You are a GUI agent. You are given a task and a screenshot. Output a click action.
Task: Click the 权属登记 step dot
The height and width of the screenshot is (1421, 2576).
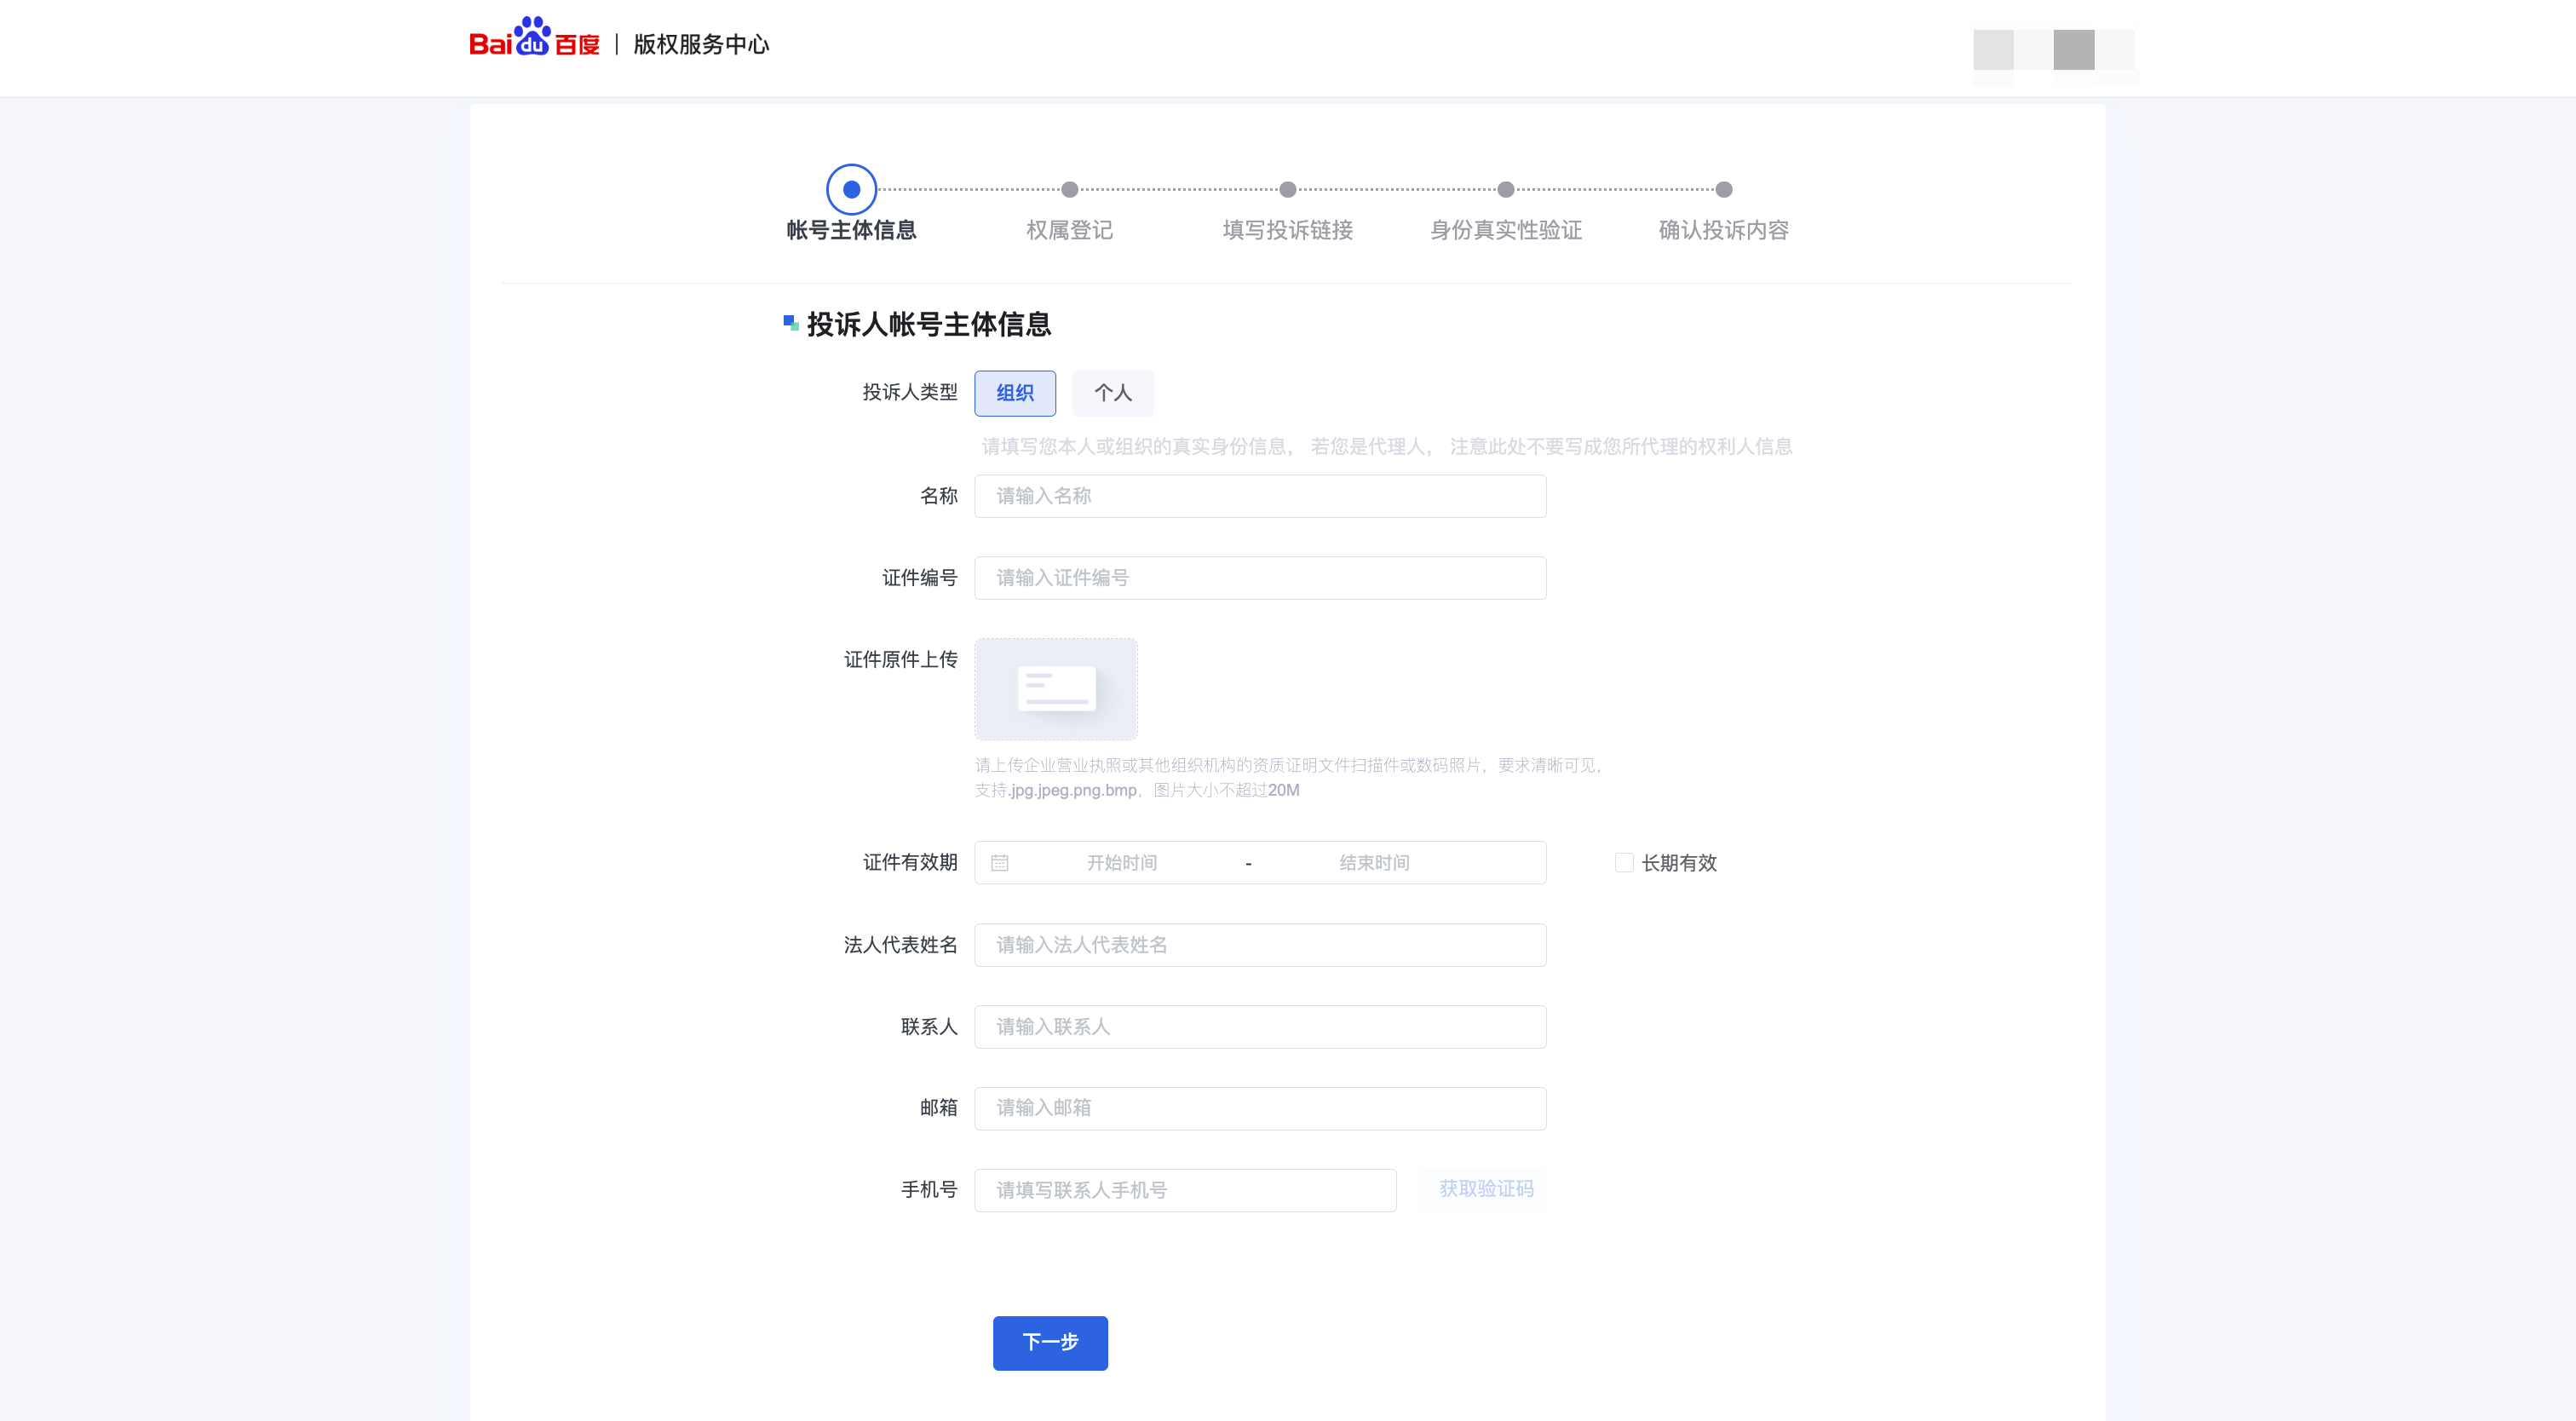[x=1070, y=189]
